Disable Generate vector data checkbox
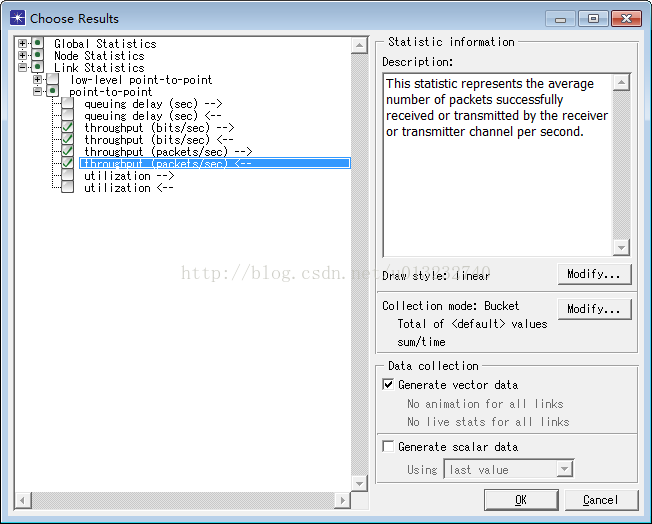Viewport: 652px width, 524px height. tap(388, 384)
